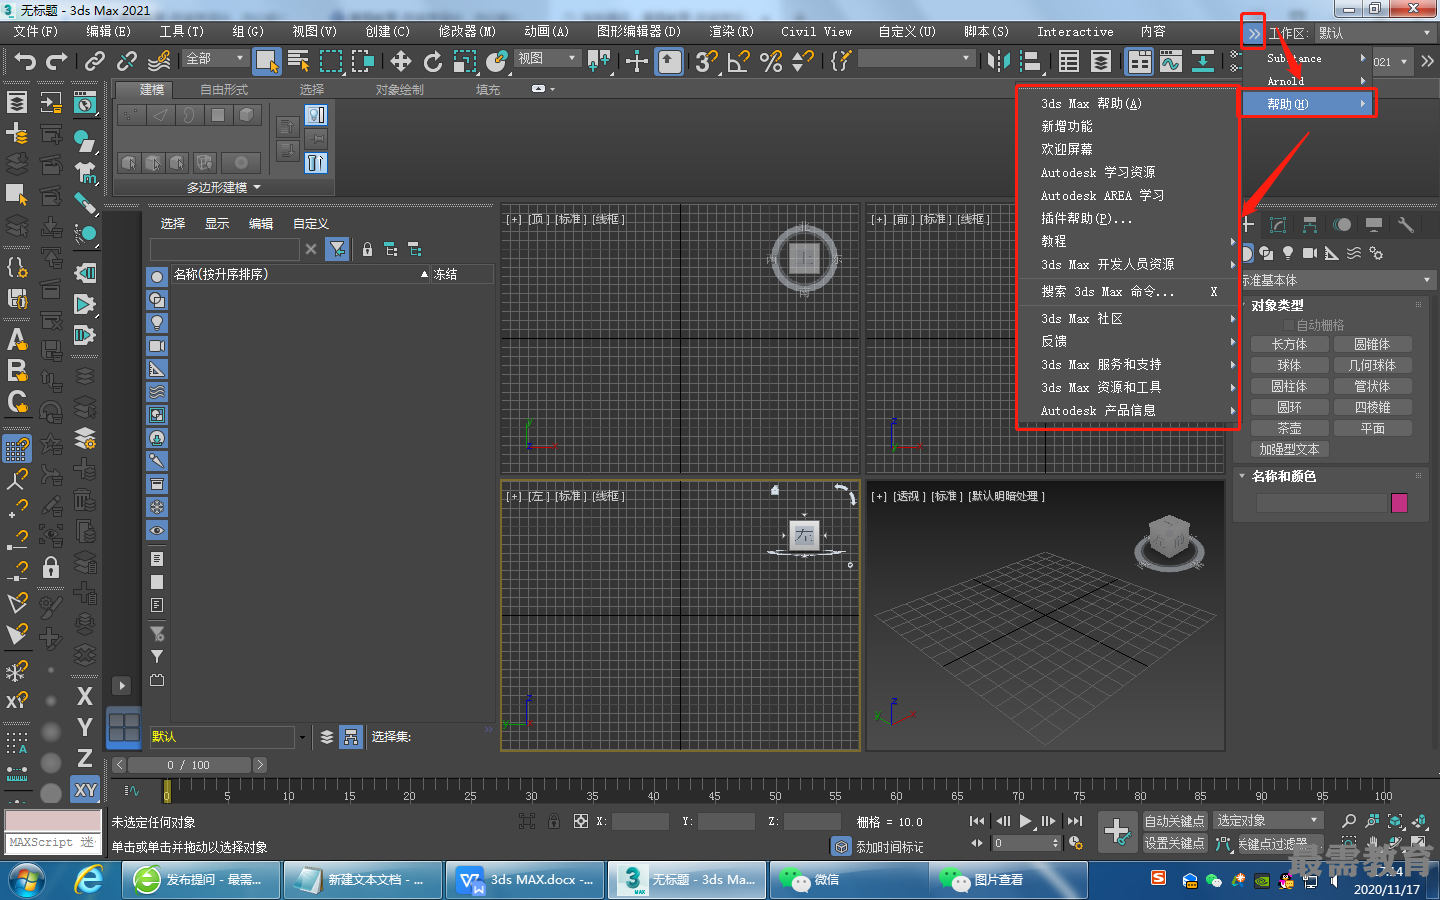Open the 标准基本体 category dropdown
The image size is (1440, 900).
coord(1337,281)
